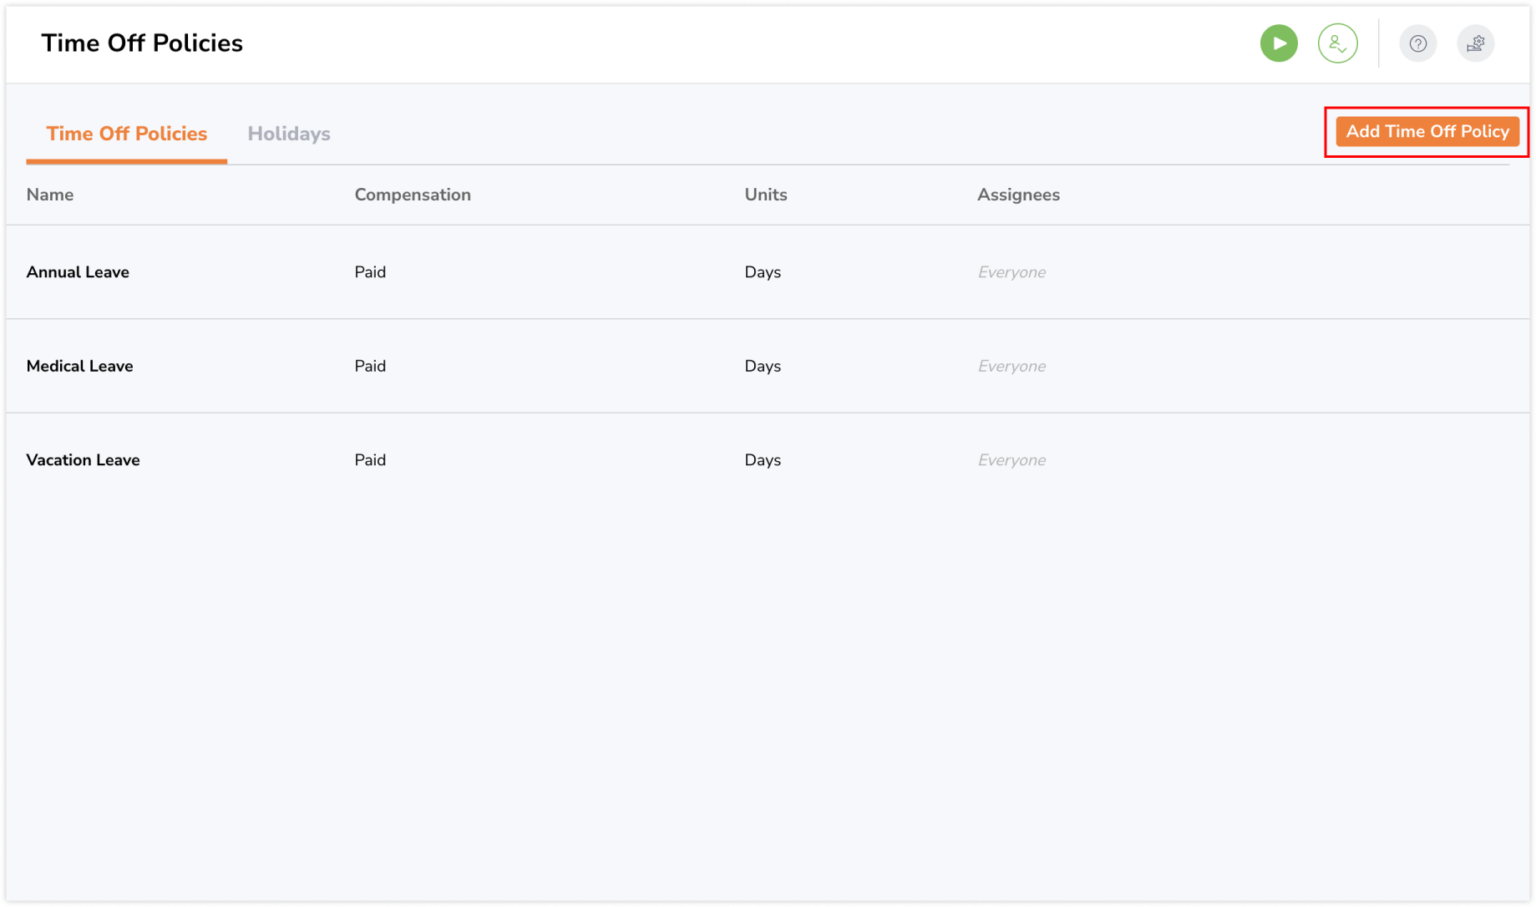Select the Time Off Policies tab
Screen dimensions: 1536x907
pyautogui.click(x=127, y=134)
